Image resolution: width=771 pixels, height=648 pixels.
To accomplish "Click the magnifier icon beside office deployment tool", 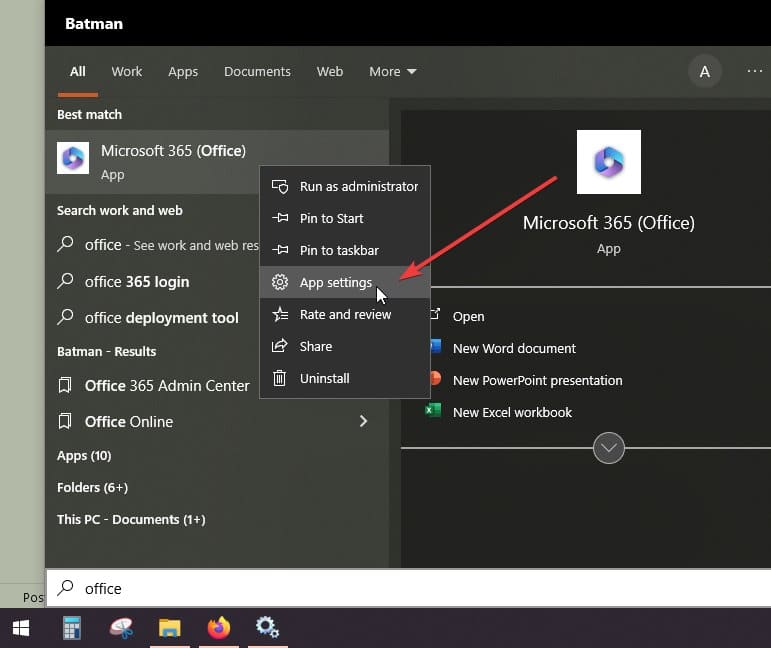I will [65, 317].
